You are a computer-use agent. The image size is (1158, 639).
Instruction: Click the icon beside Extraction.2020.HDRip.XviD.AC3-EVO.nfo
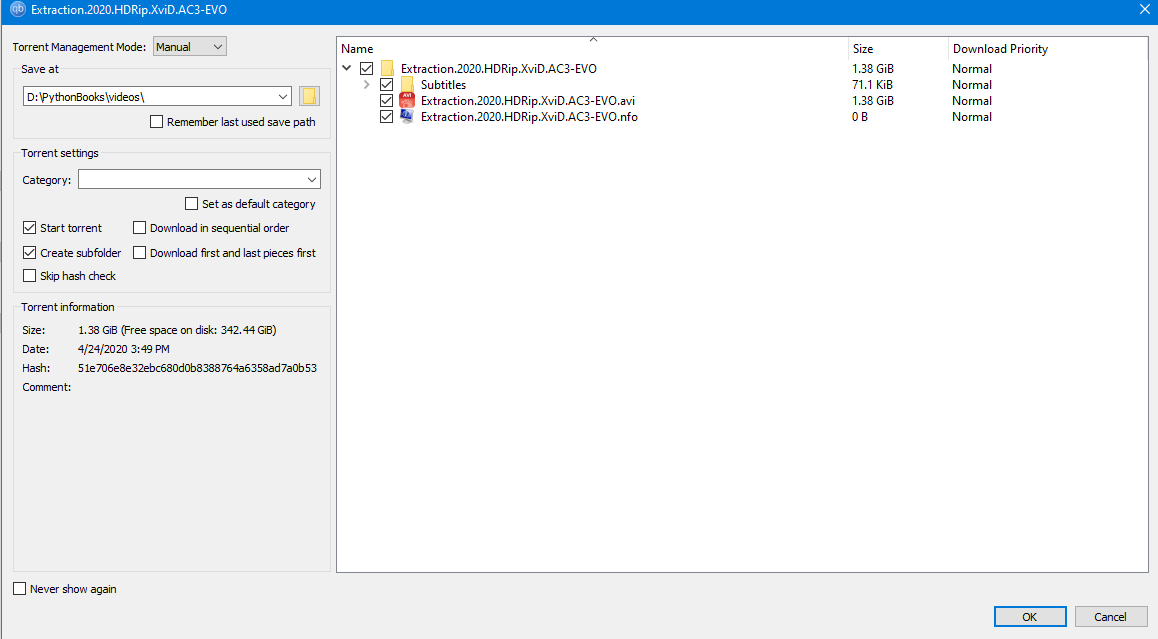(x=406, y=116)
